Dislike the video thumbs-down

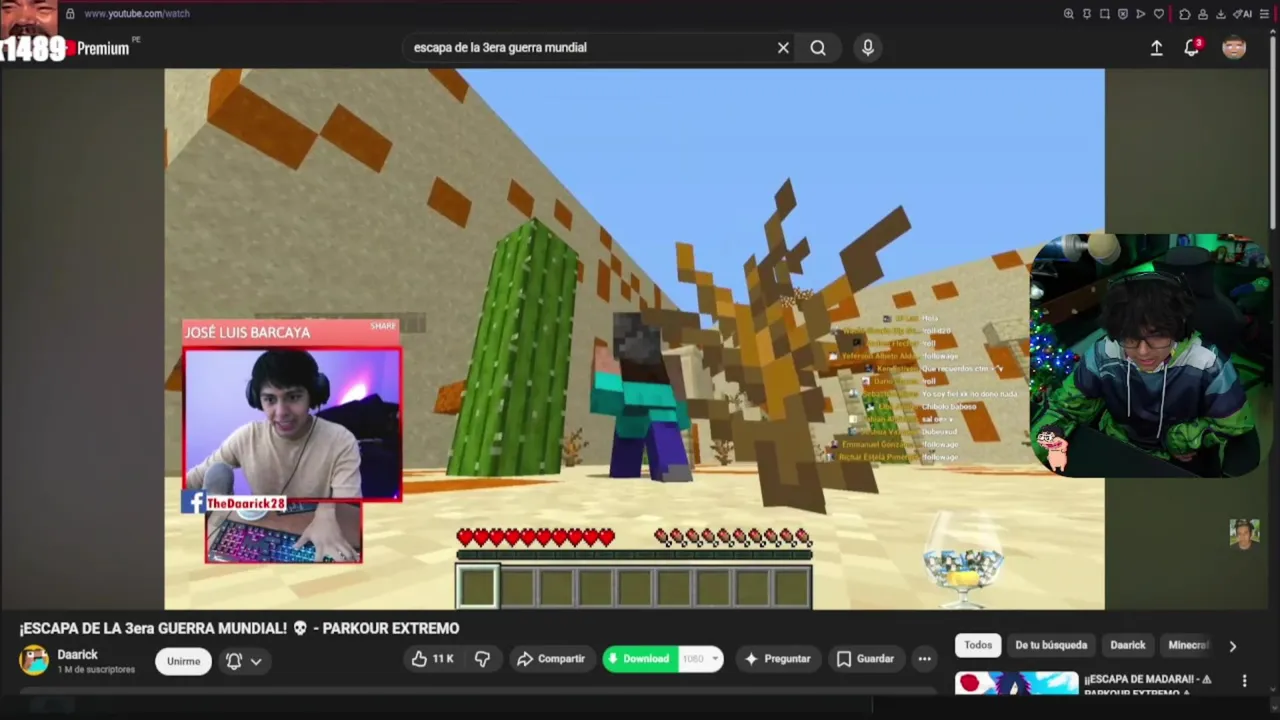[482, 659]
